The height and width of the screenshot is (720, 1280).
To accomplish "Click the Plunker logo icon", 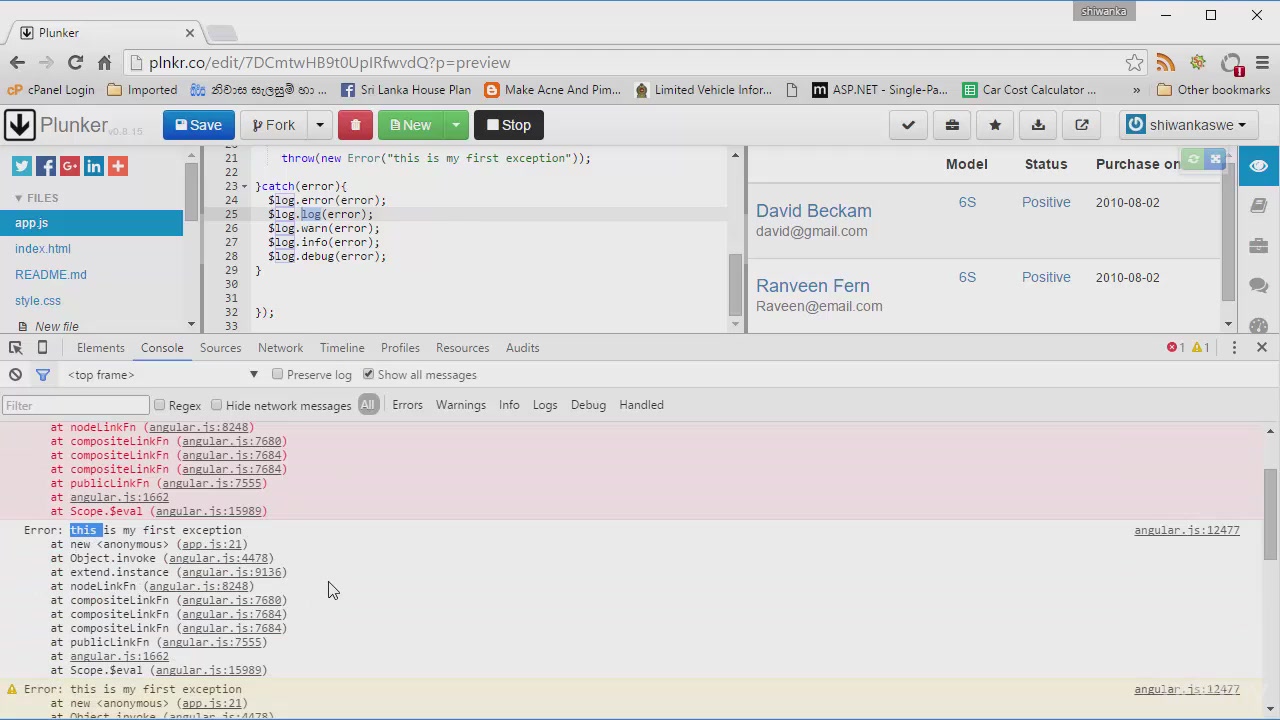I will (x=19, y=125).
